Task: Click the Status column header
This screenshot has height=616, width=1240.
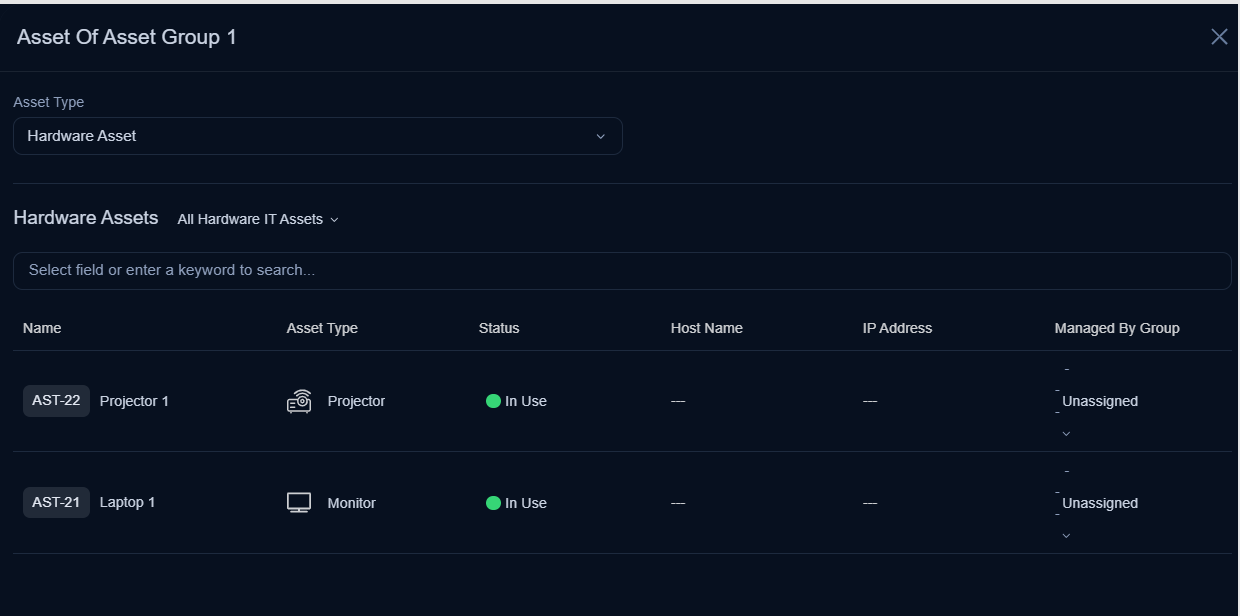Action: [499, 328]
